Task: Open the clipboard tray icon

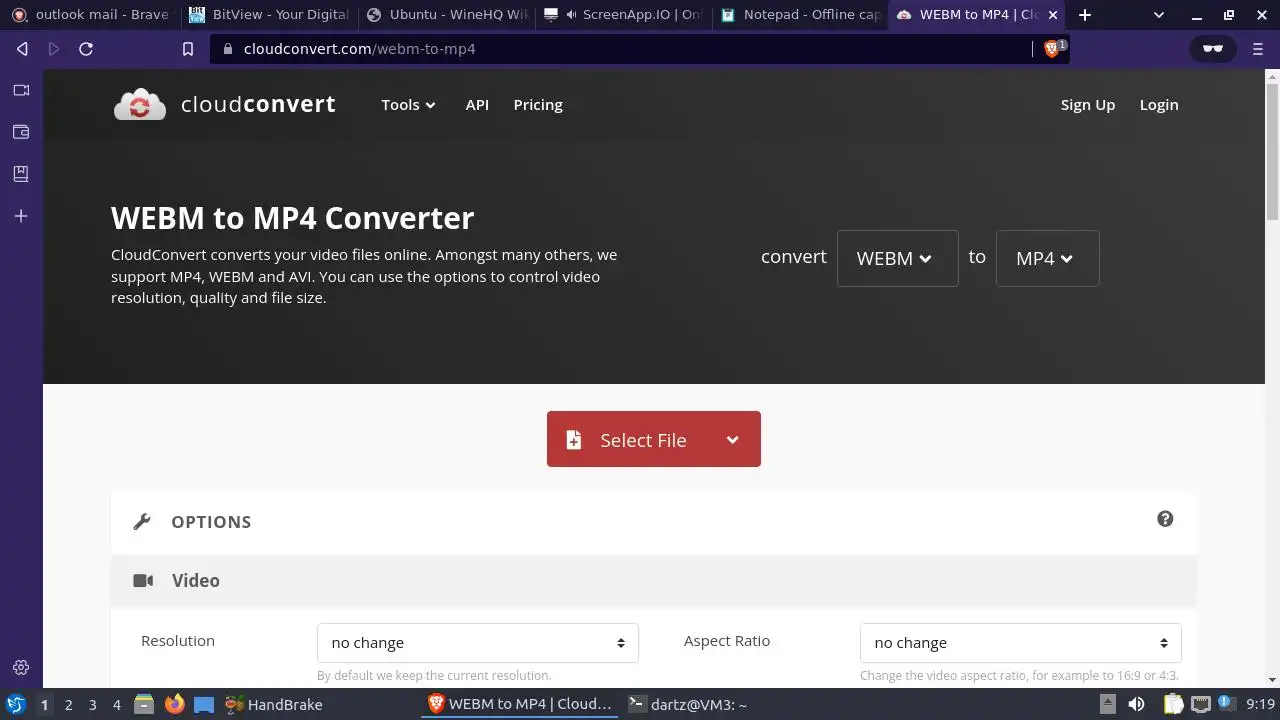Action: 1172,704
